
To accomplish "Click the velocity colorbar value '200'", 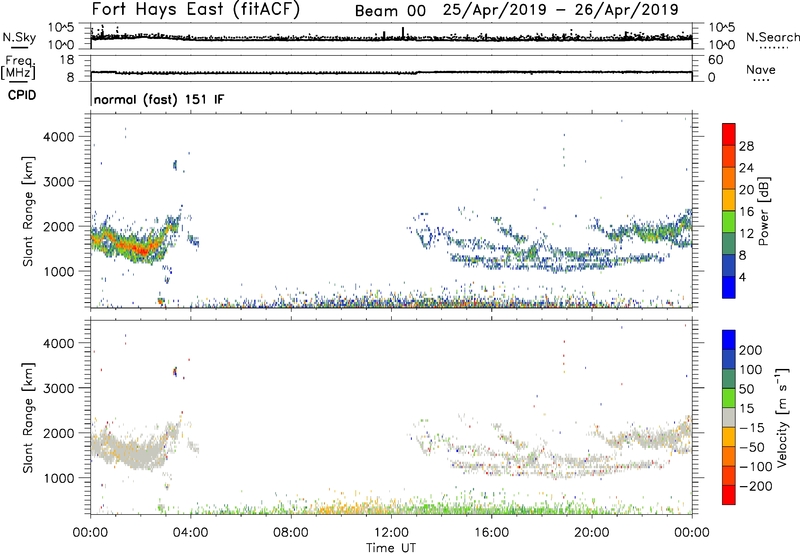I will coord(751,350).
